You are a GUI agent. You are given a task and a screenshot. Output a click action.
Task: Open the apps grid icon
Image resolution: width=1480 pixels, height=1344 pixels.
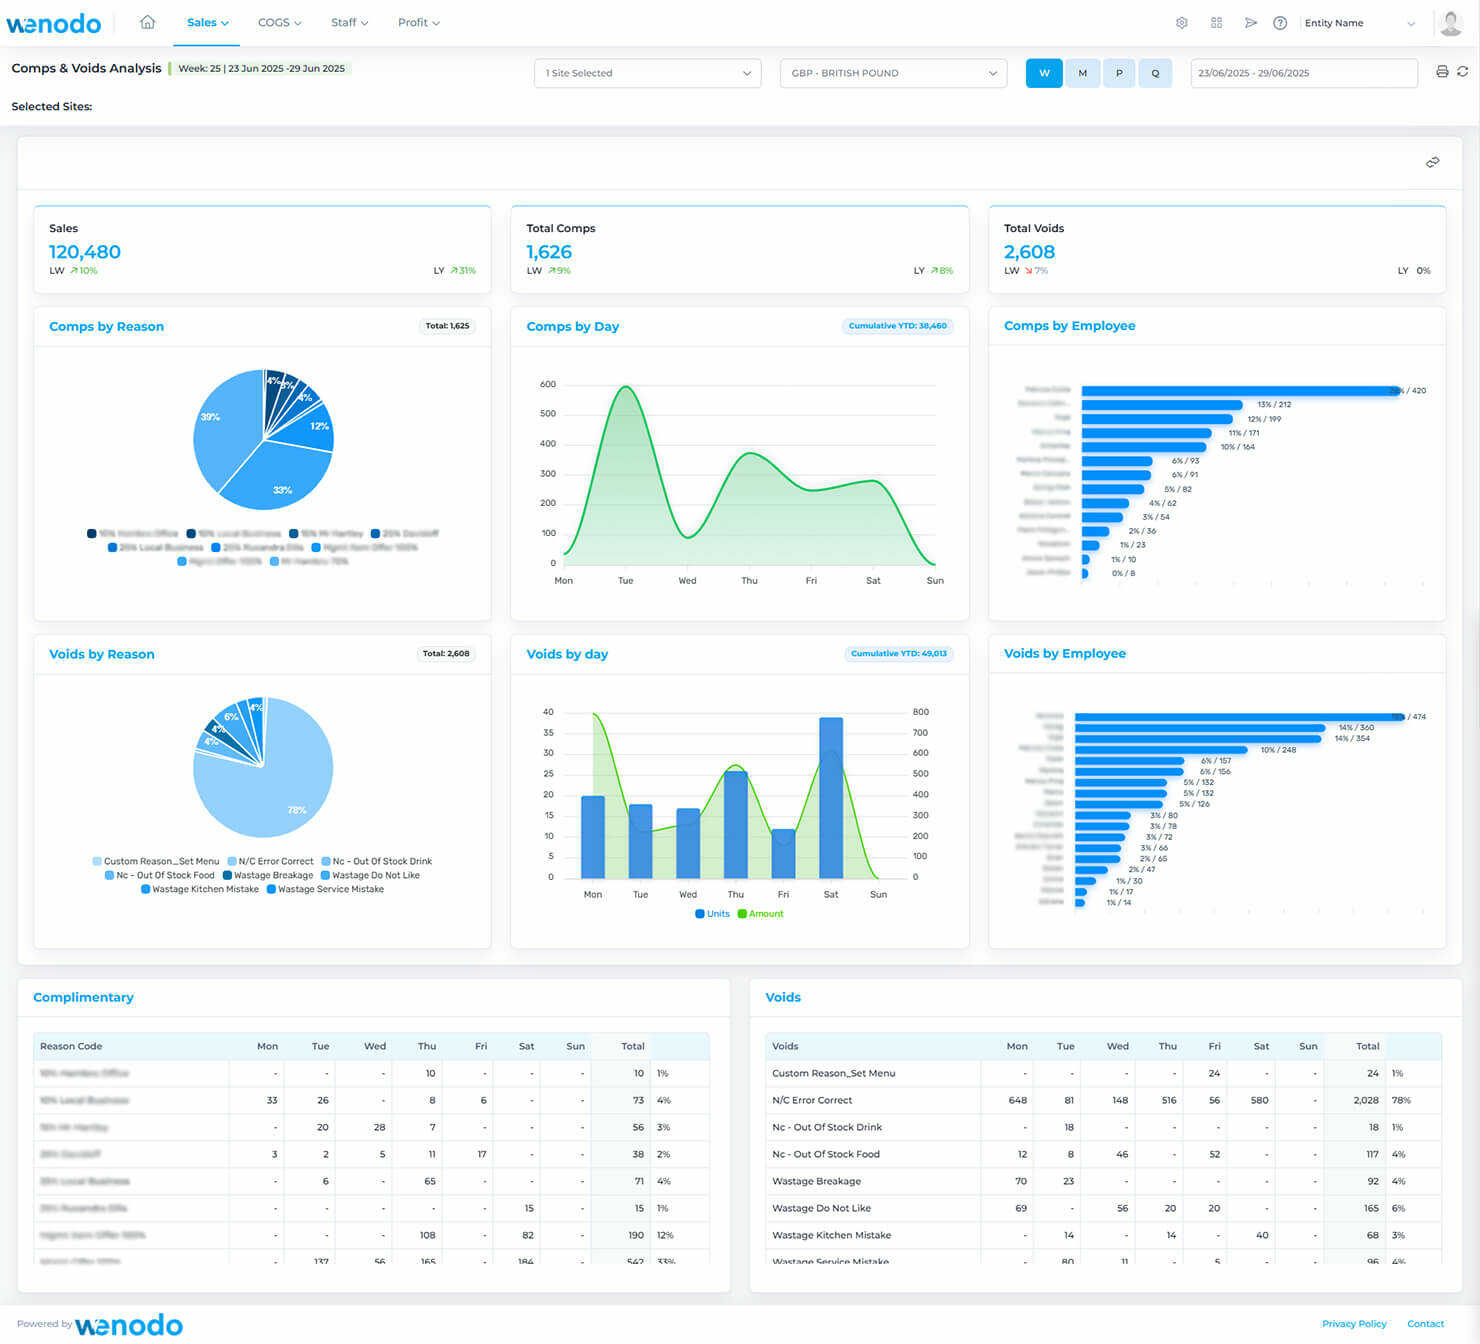pyautogui.click(x=1216, y=22)
